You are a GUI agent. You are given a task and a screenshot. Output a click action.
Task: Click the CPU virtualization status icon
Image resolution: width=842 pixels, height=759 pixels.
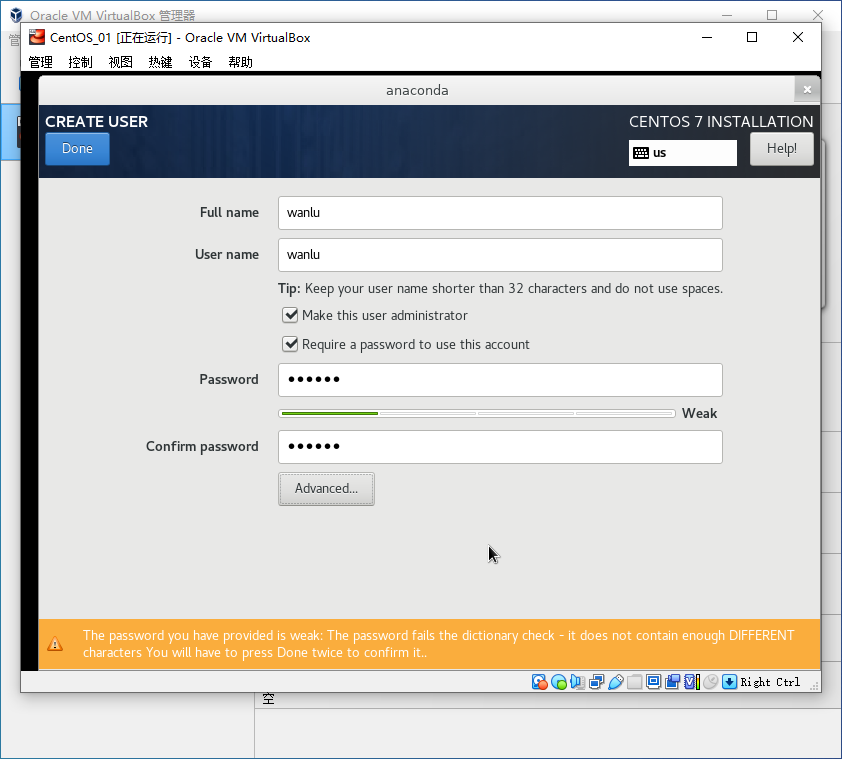[x=692, y=682]
